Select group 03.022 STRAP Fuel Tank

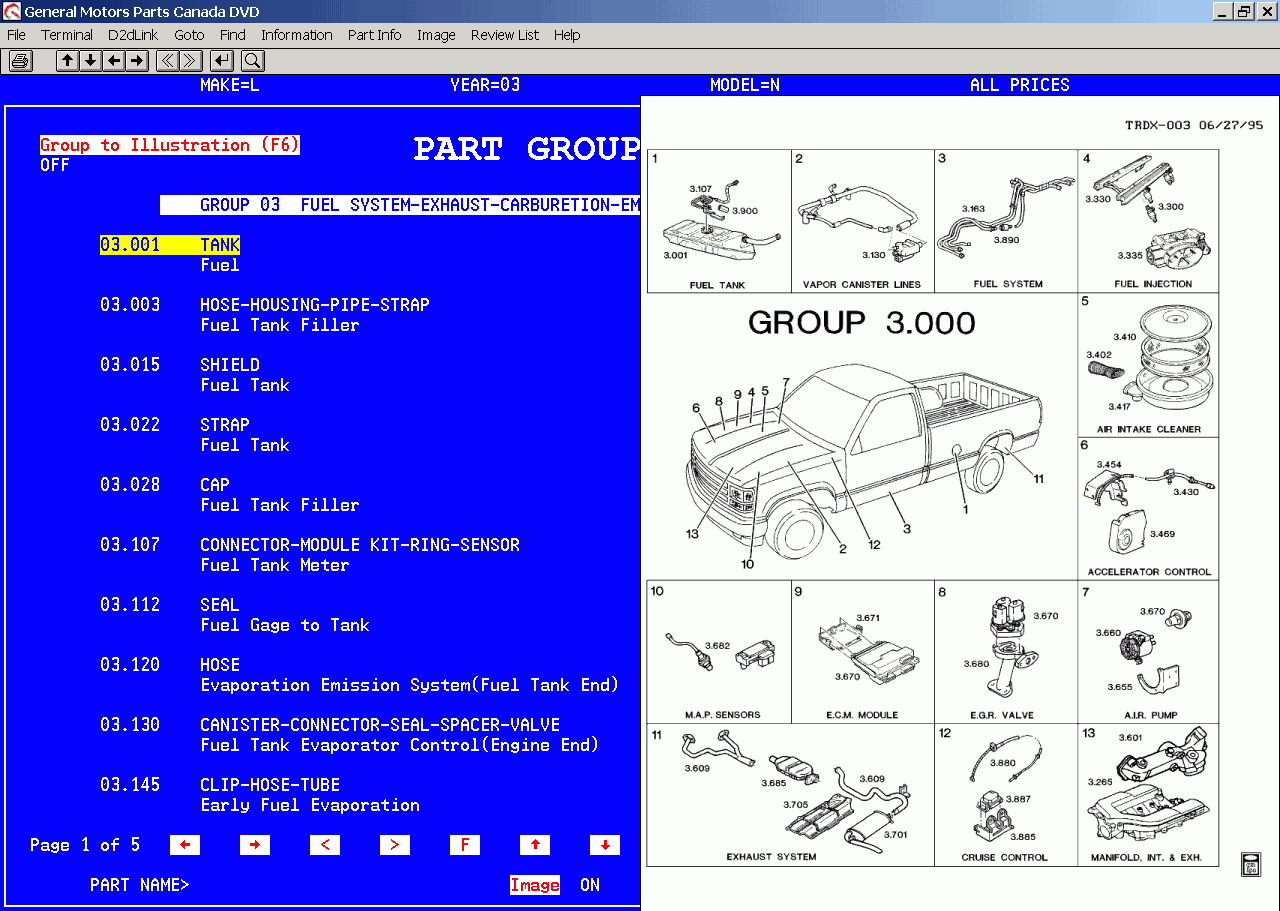click(195, 435)
